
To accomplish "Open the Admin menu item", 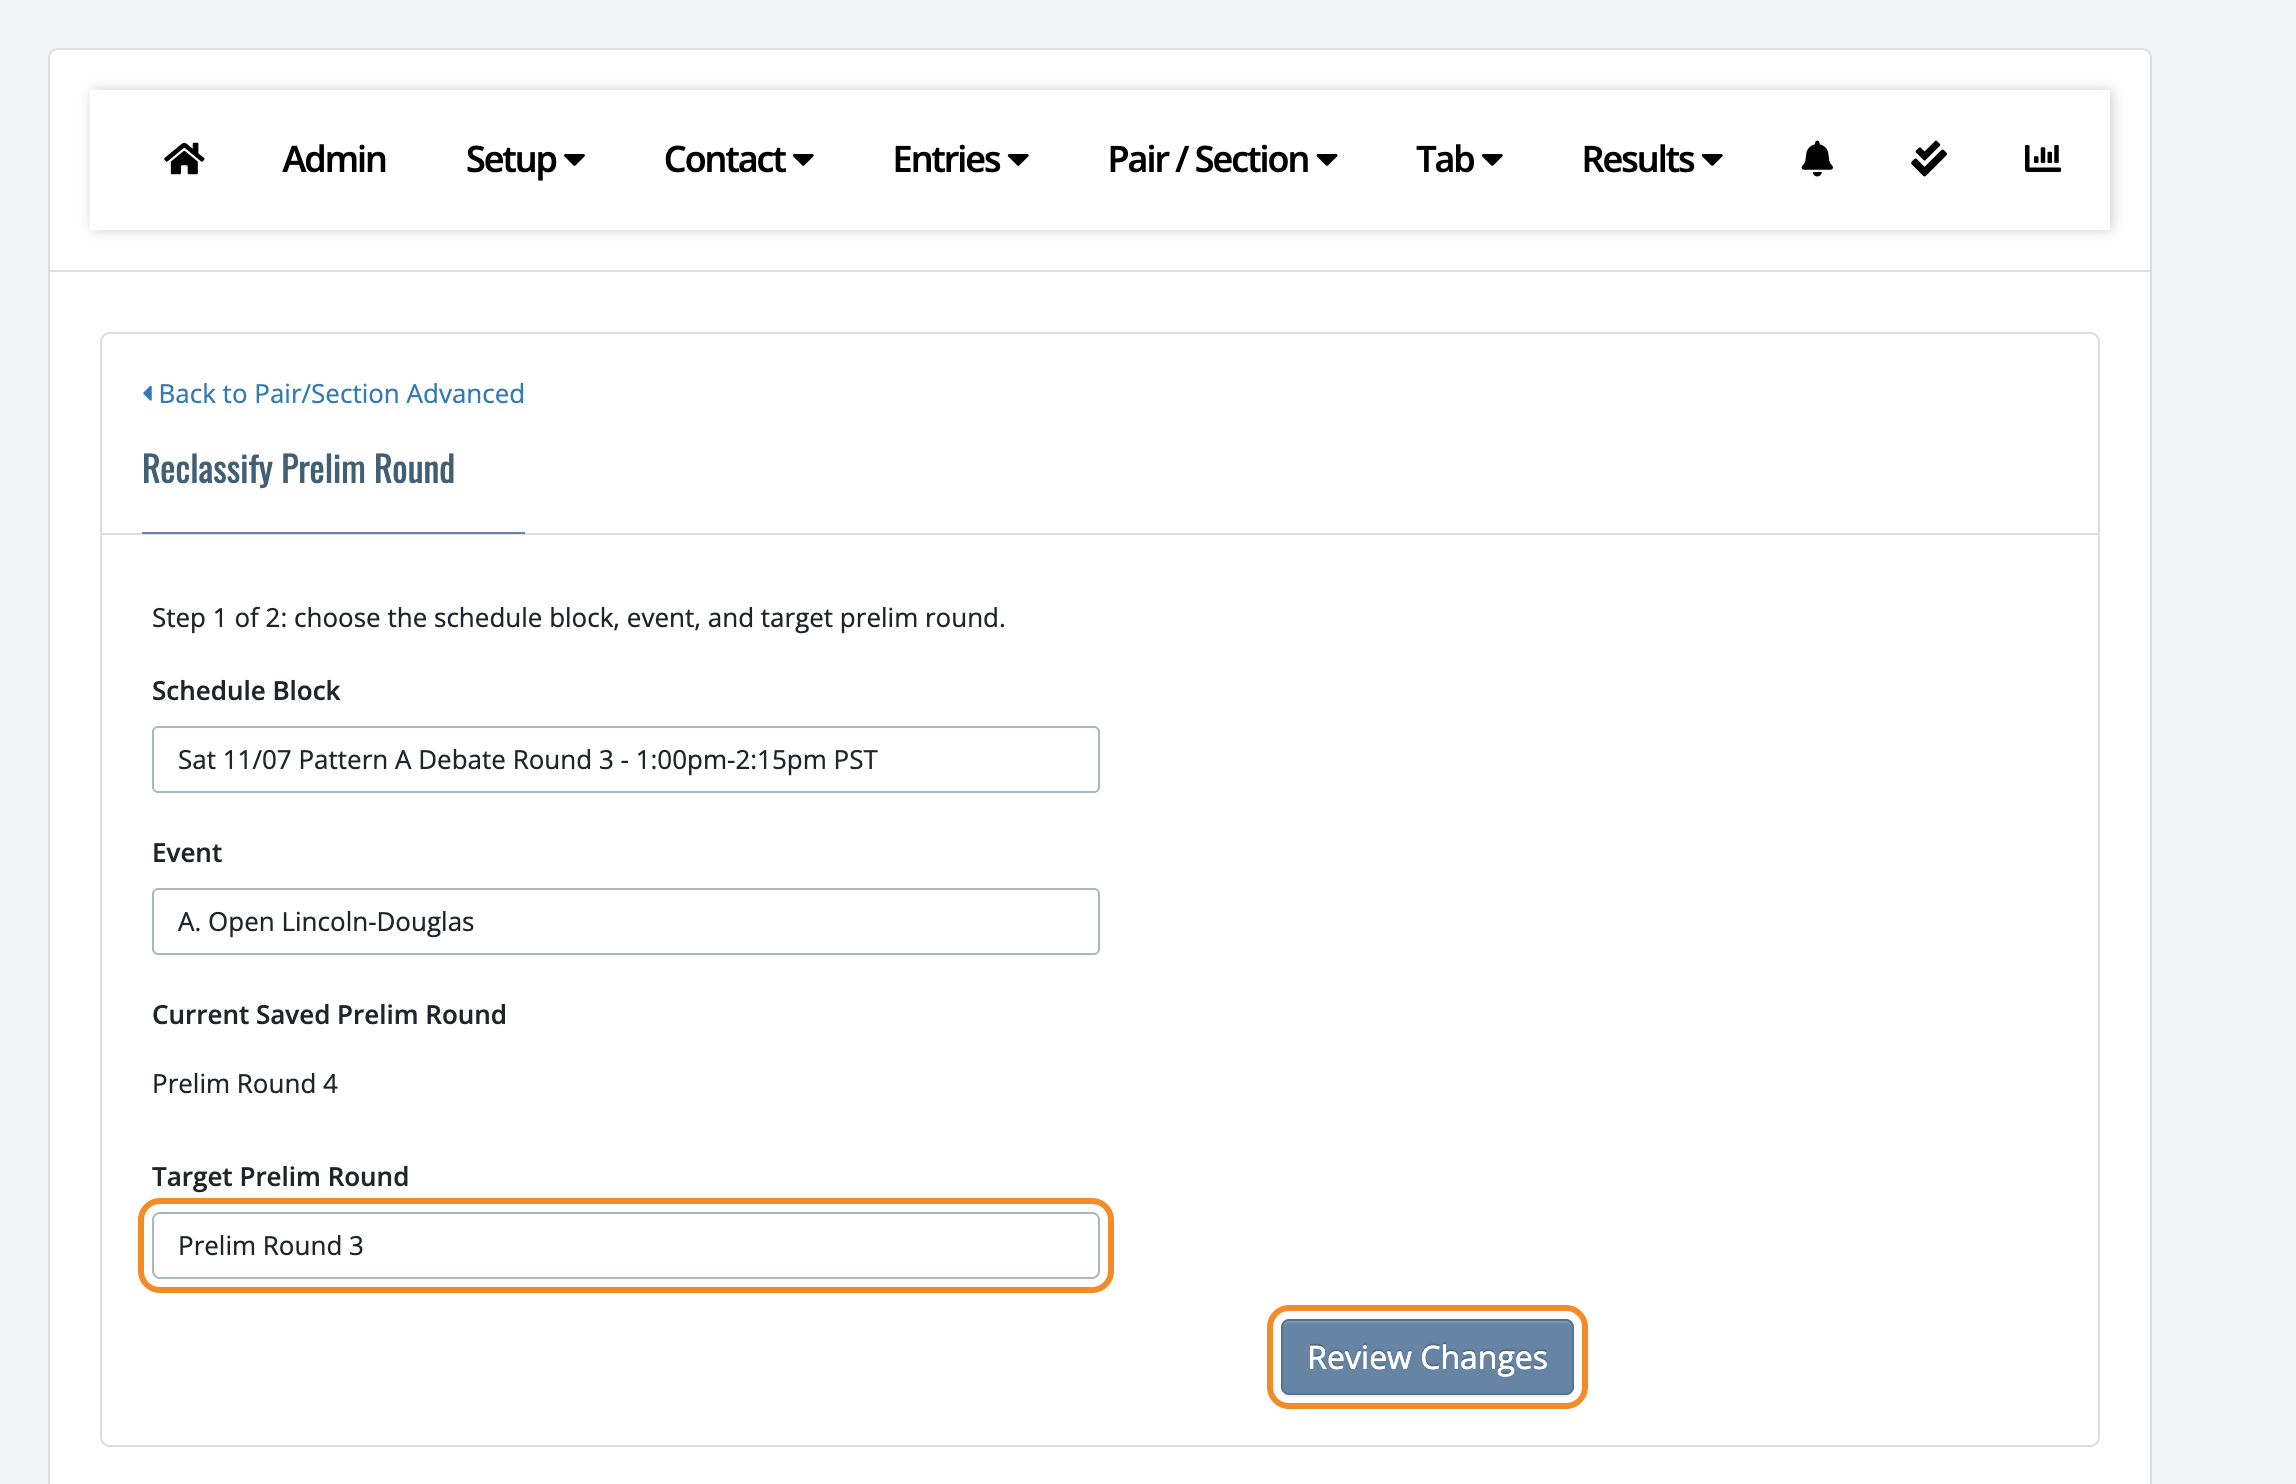I will click(334, 160).
